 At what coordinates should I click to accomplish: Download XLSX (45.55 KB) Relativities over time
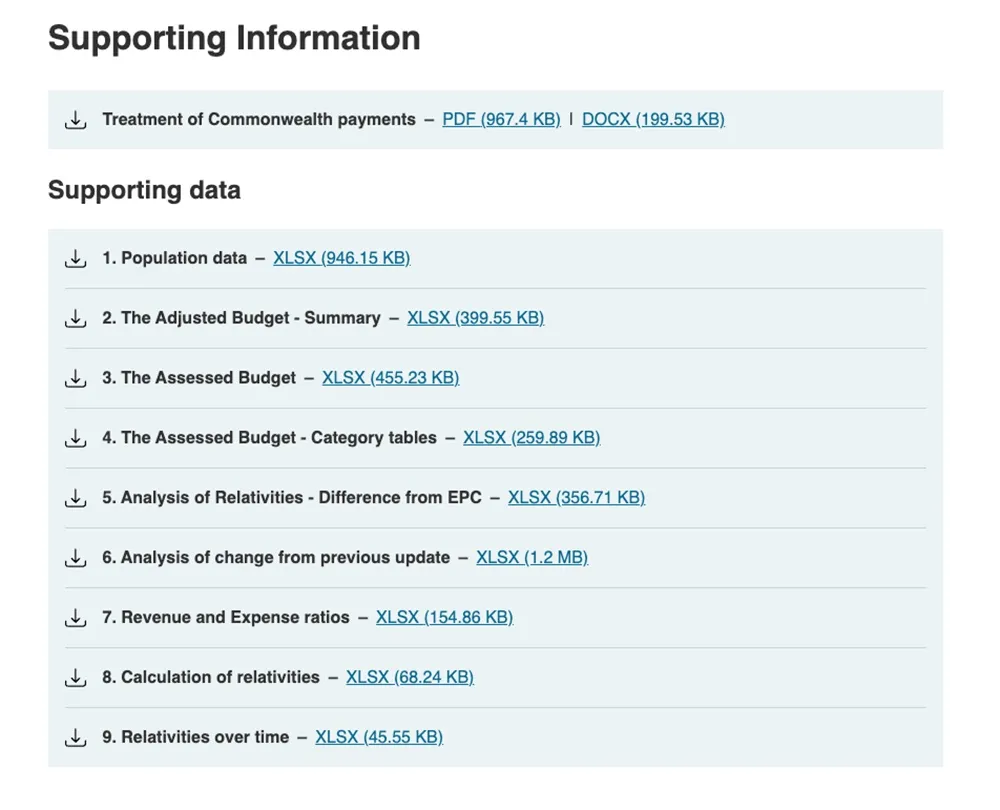point(379,737)
